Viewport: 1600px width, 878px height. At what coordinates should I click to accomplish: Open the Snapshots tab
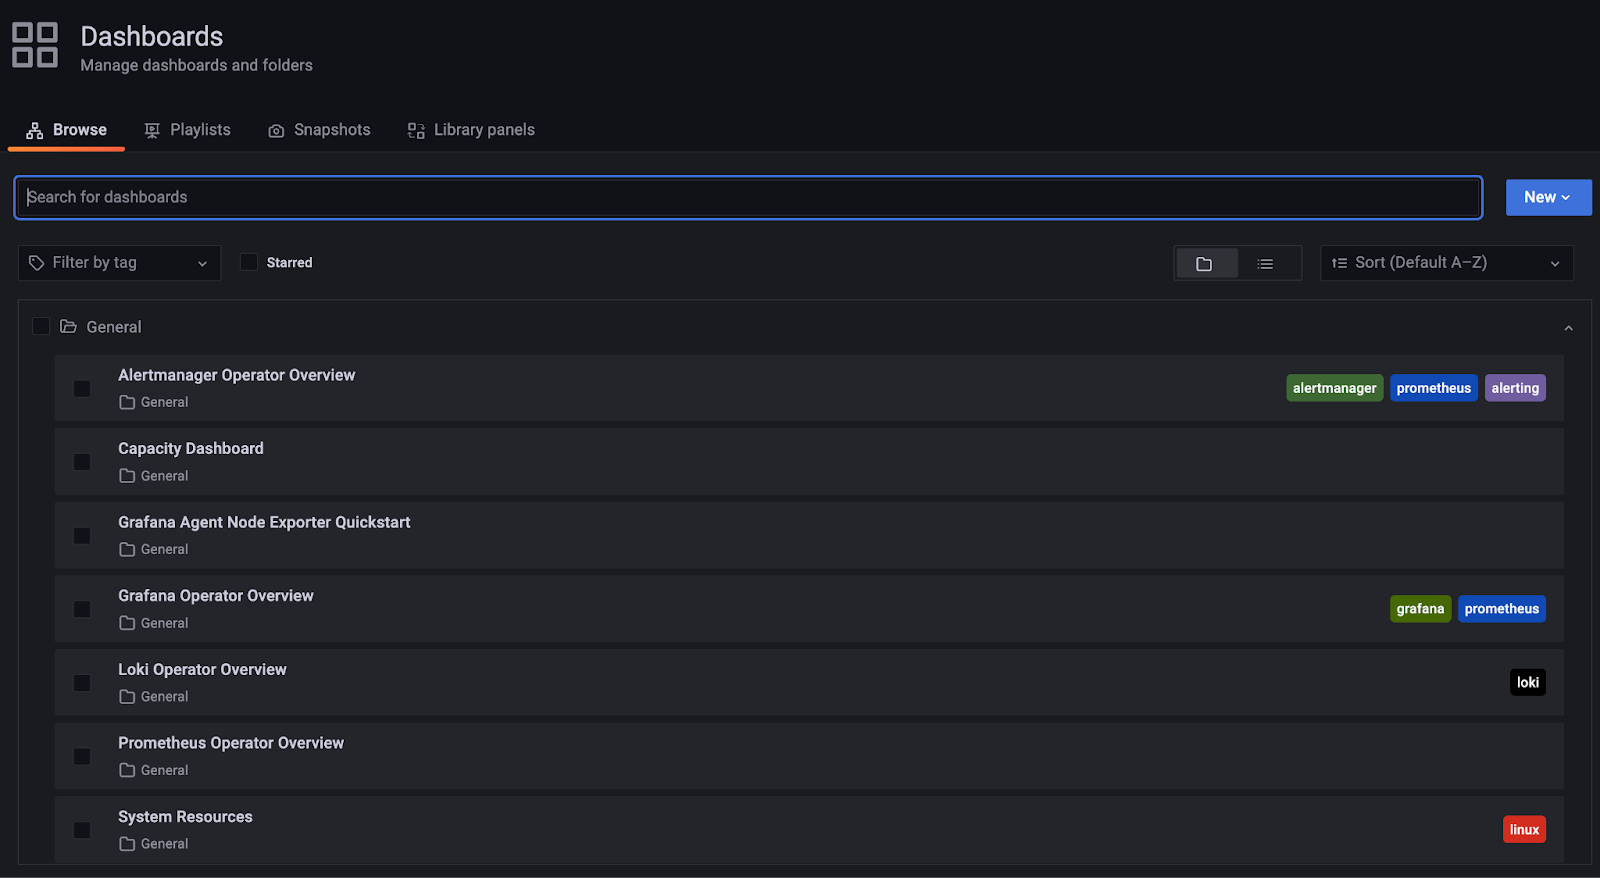pyautogui.click(x=319, y=130)
